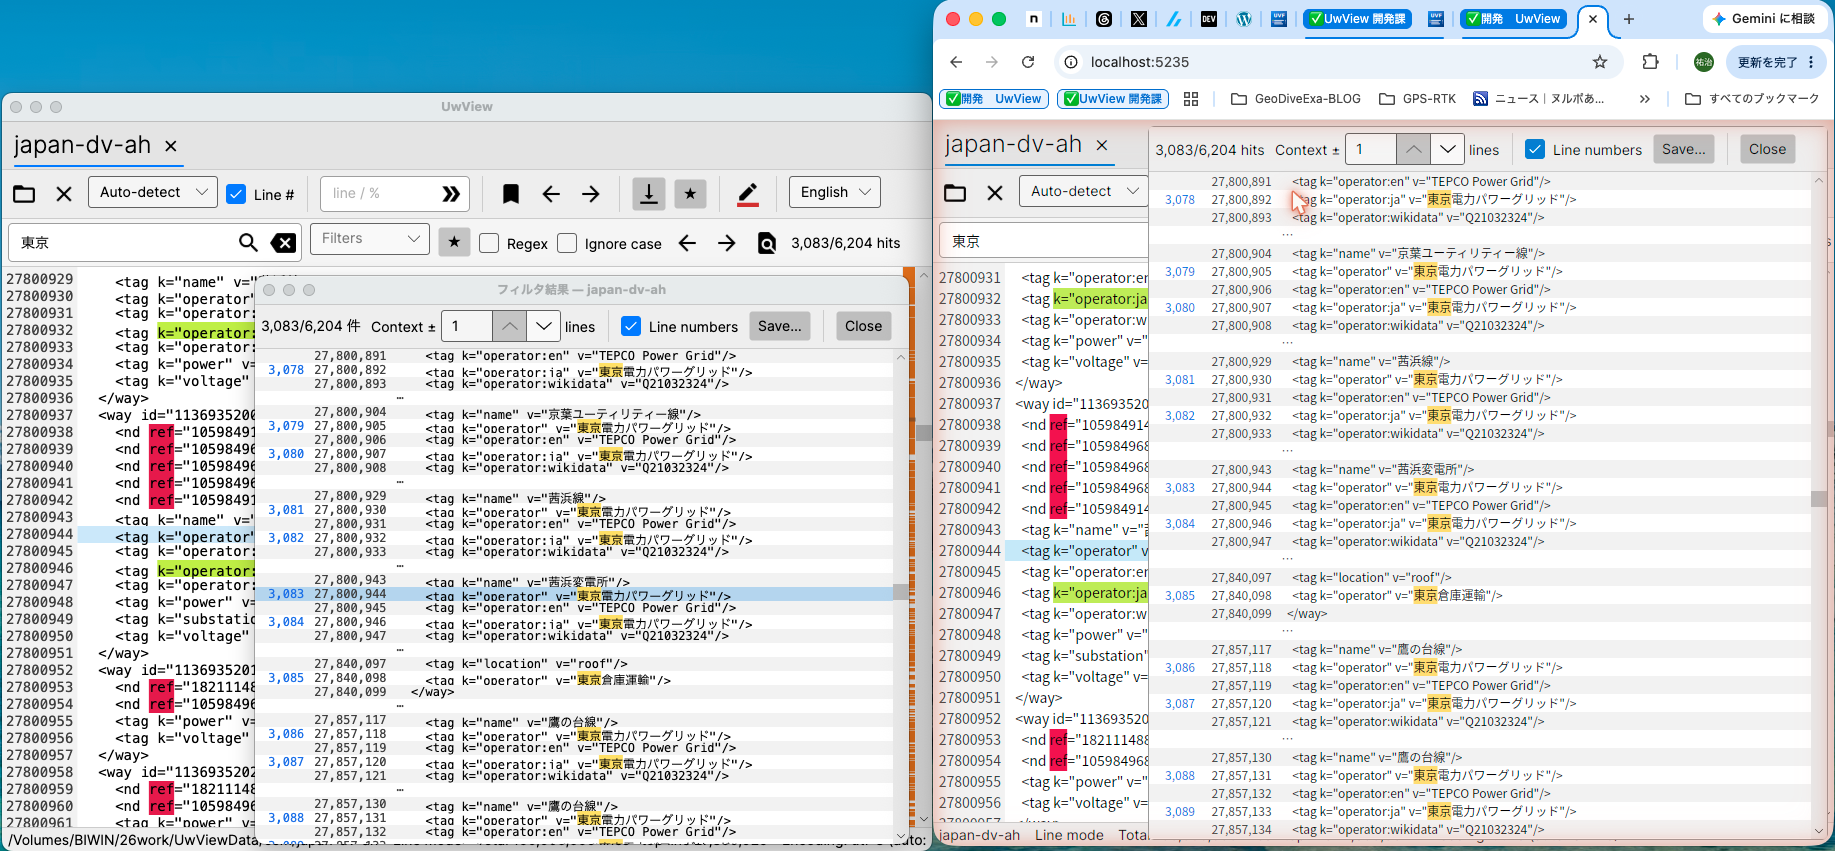This screenshot has width=1835, height=851.
Task: Click the X icon in browser UwView toolbar
Action: tap(995, 192)
